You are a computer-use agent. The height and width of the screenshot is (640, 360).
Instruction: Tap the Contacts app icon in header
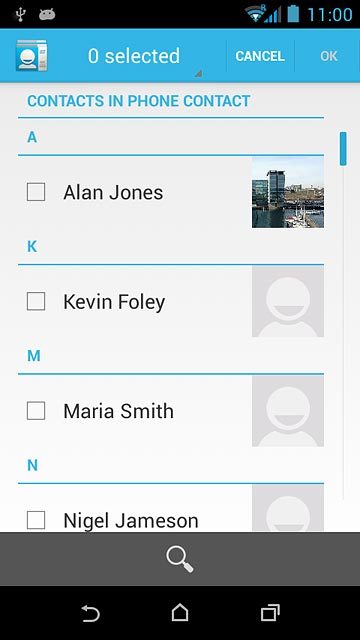click(31, 56)
